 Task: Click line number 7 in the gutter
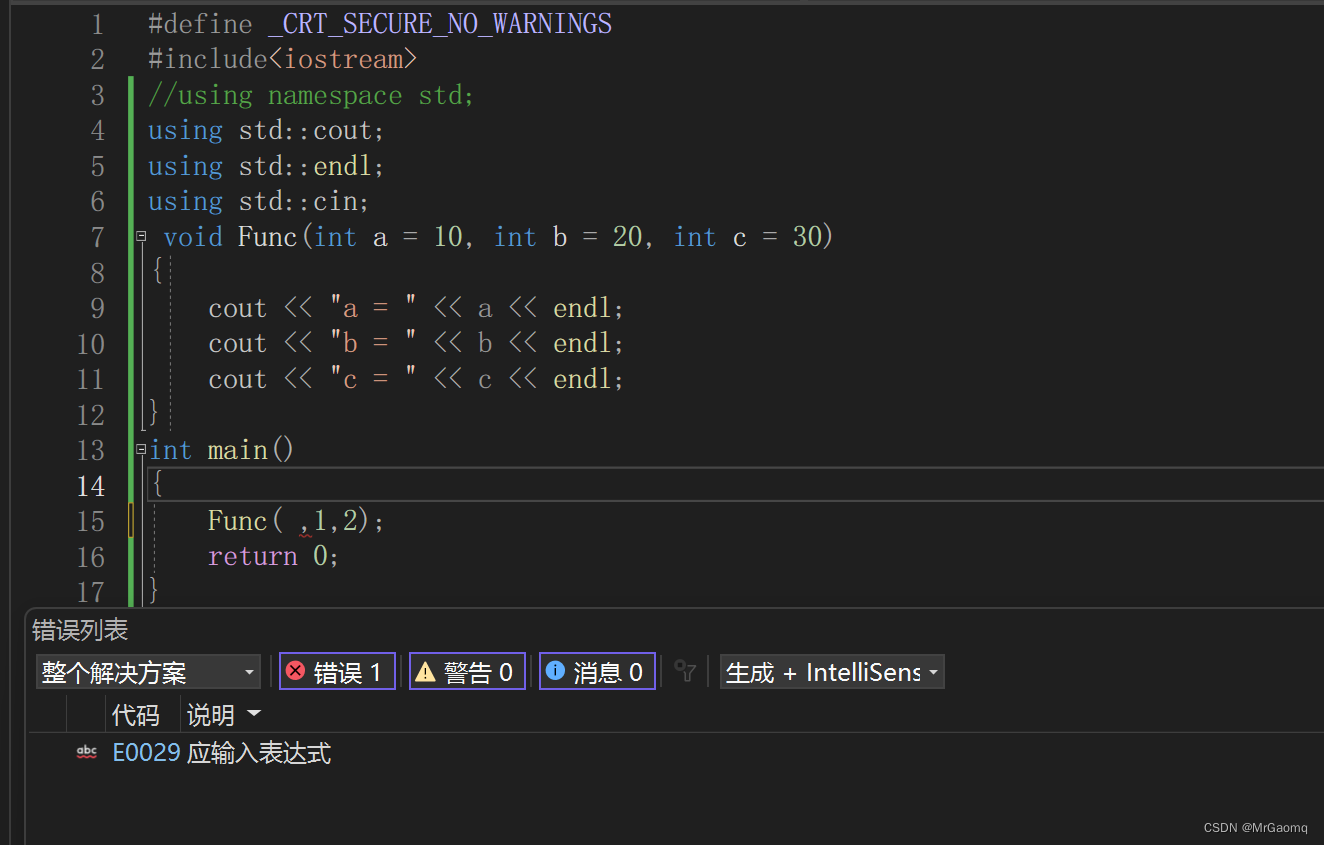[x=97, y=237]
